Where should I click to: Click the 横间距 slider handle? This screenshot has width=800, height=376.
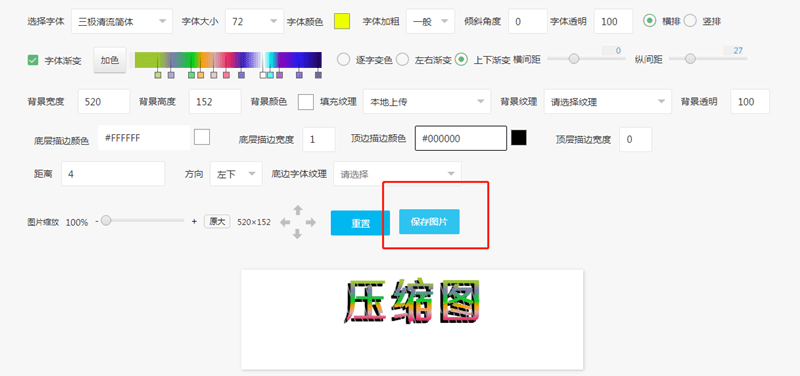574,59
